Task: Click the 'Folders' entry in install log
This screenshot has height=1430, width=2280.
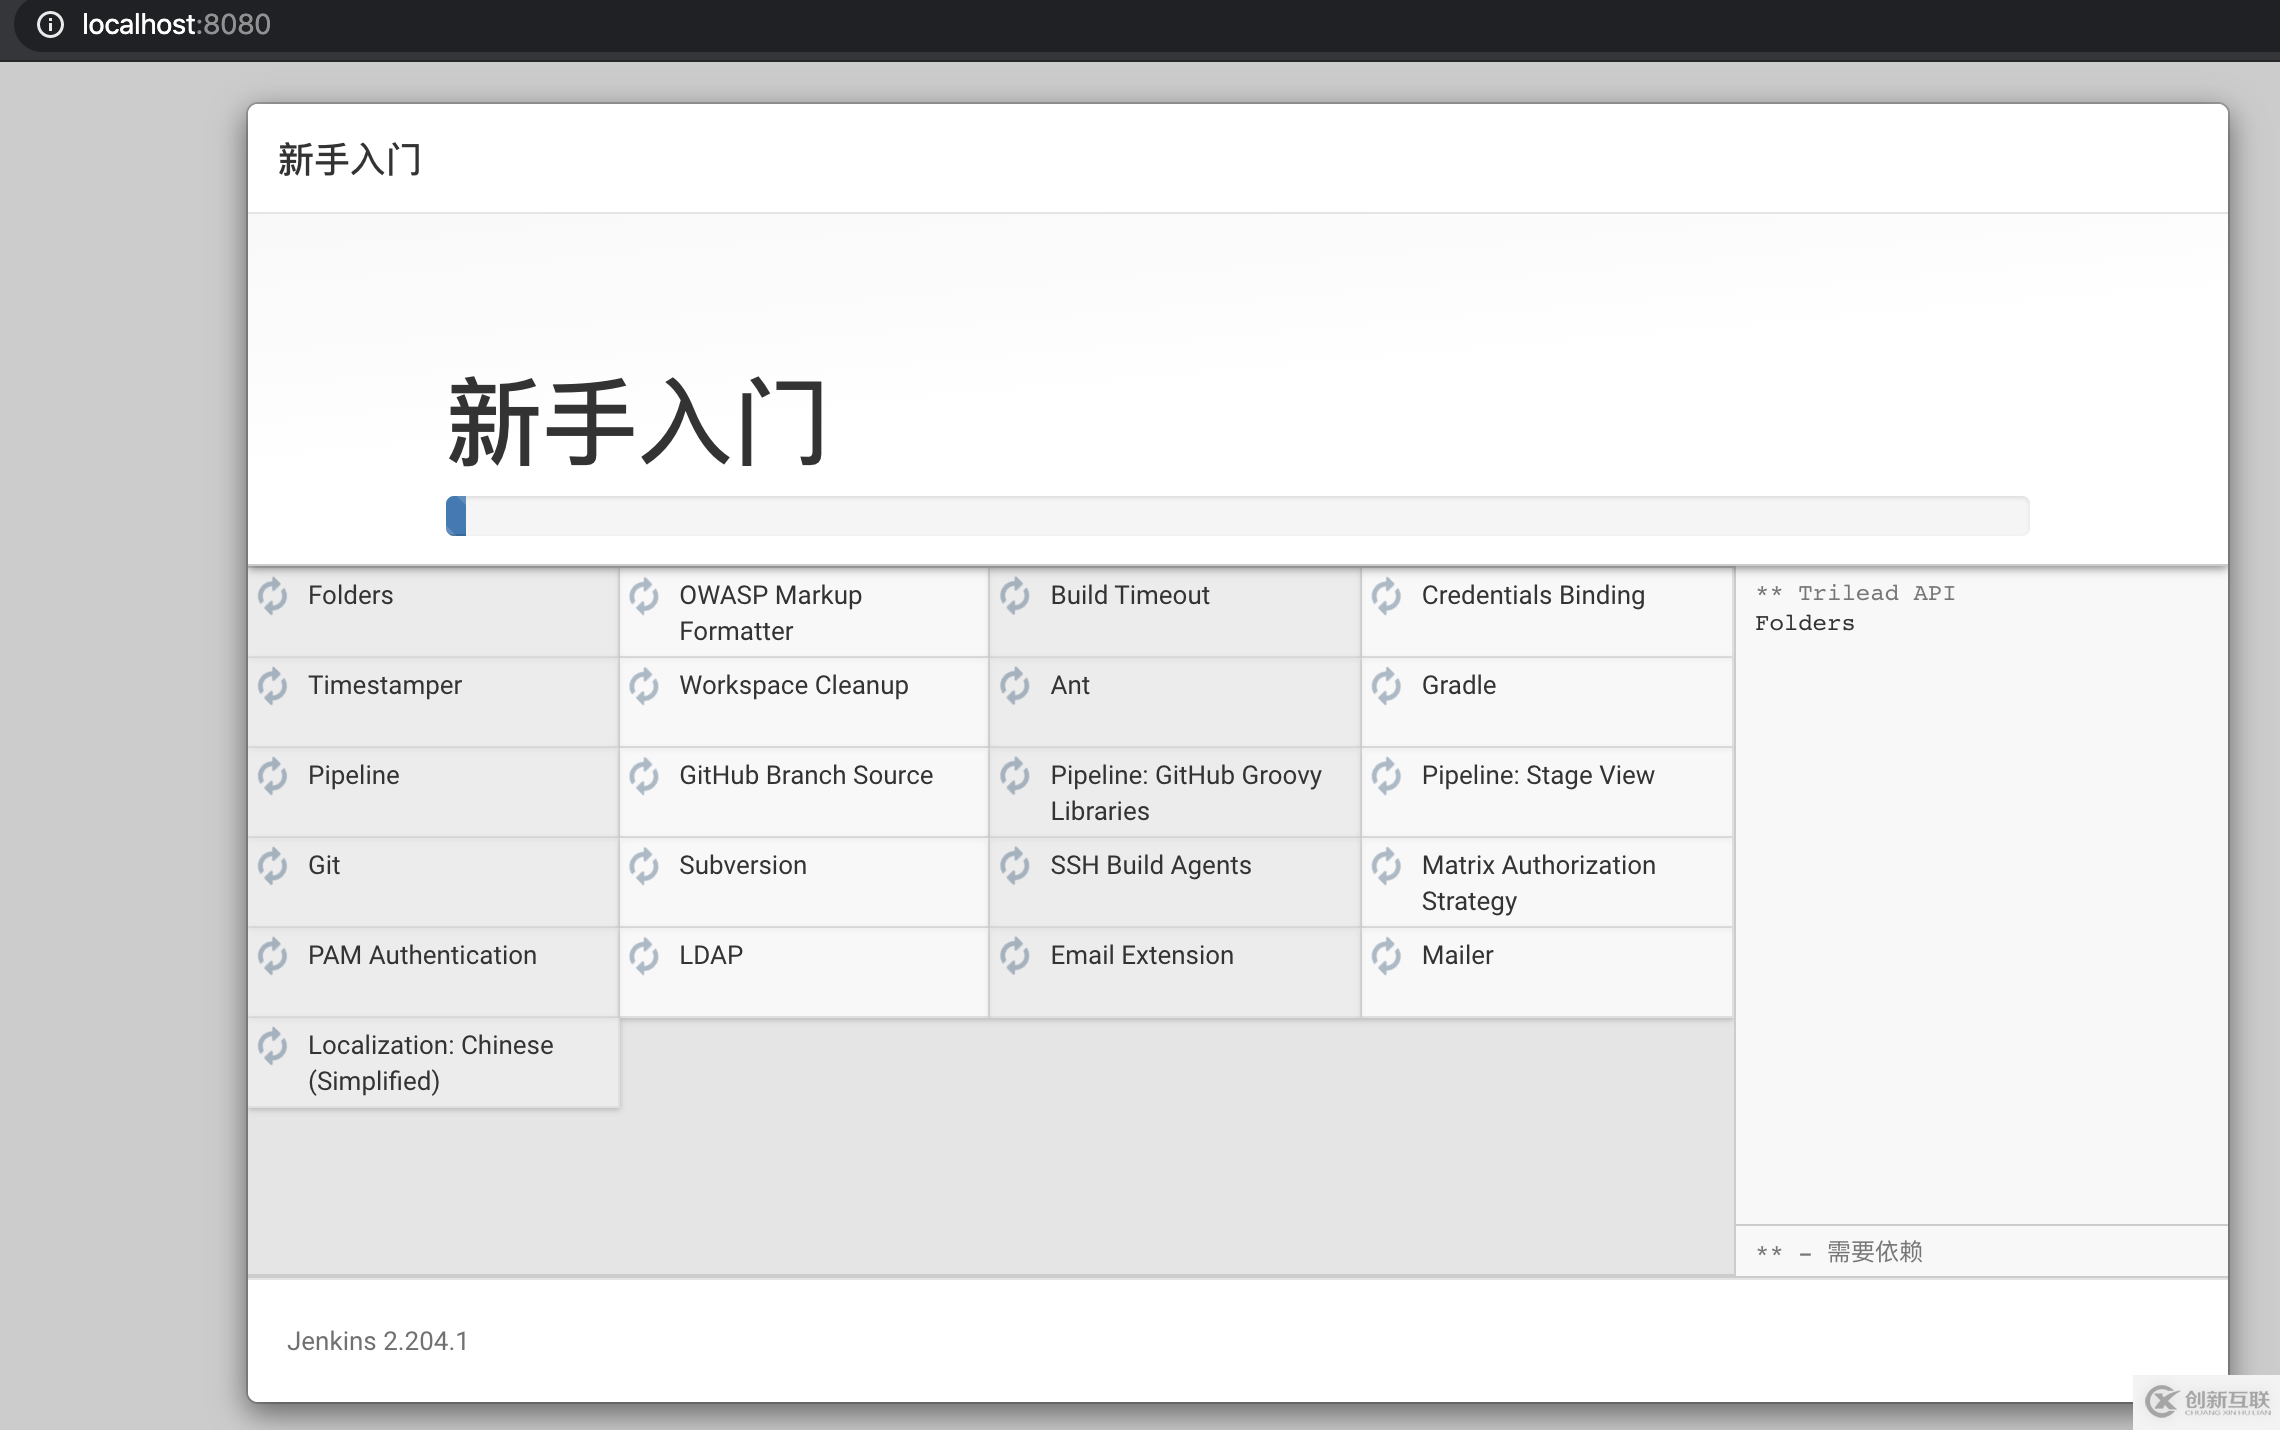Action: [x=1805, y=623]
